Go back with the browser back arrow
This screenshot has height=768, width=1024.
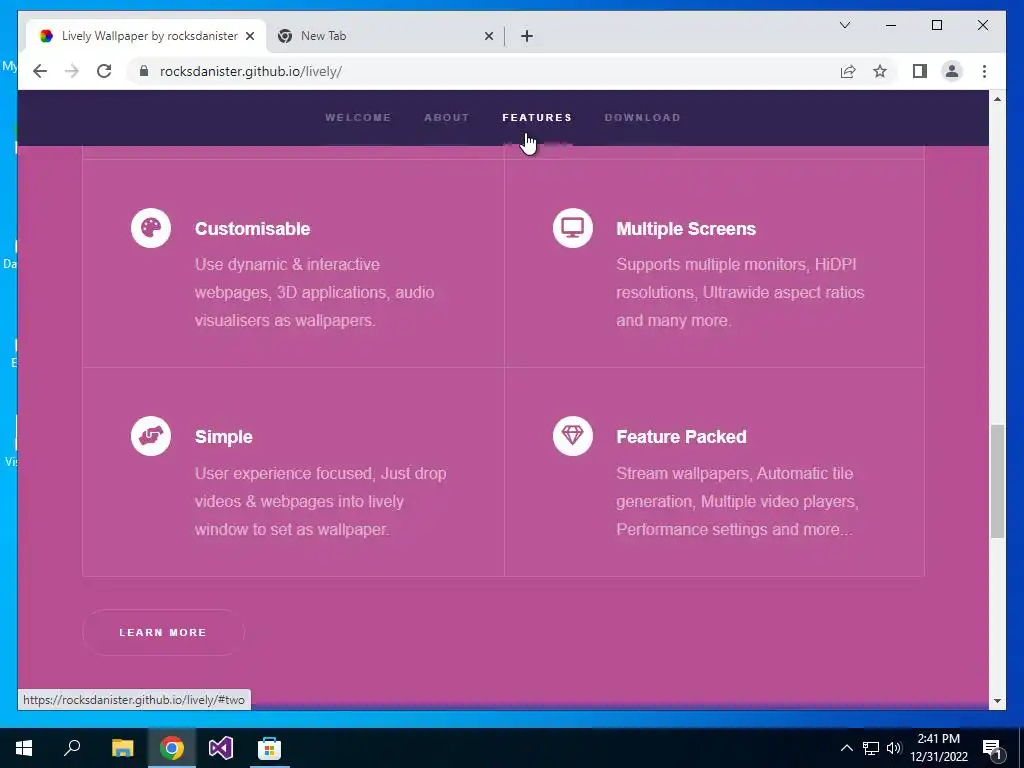40,71
